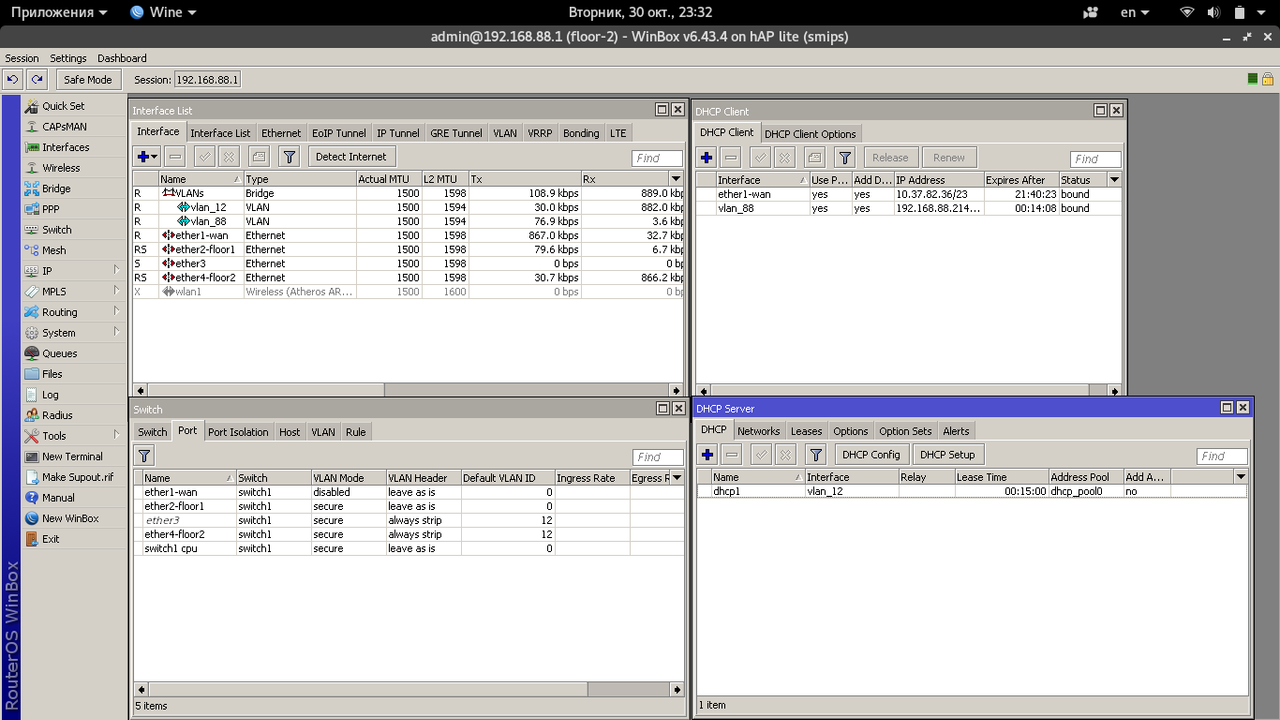This screenshot has width=1280, height=720.
Task: Switch to Ethernet tab in Interface List
Action: pos(281,133)
